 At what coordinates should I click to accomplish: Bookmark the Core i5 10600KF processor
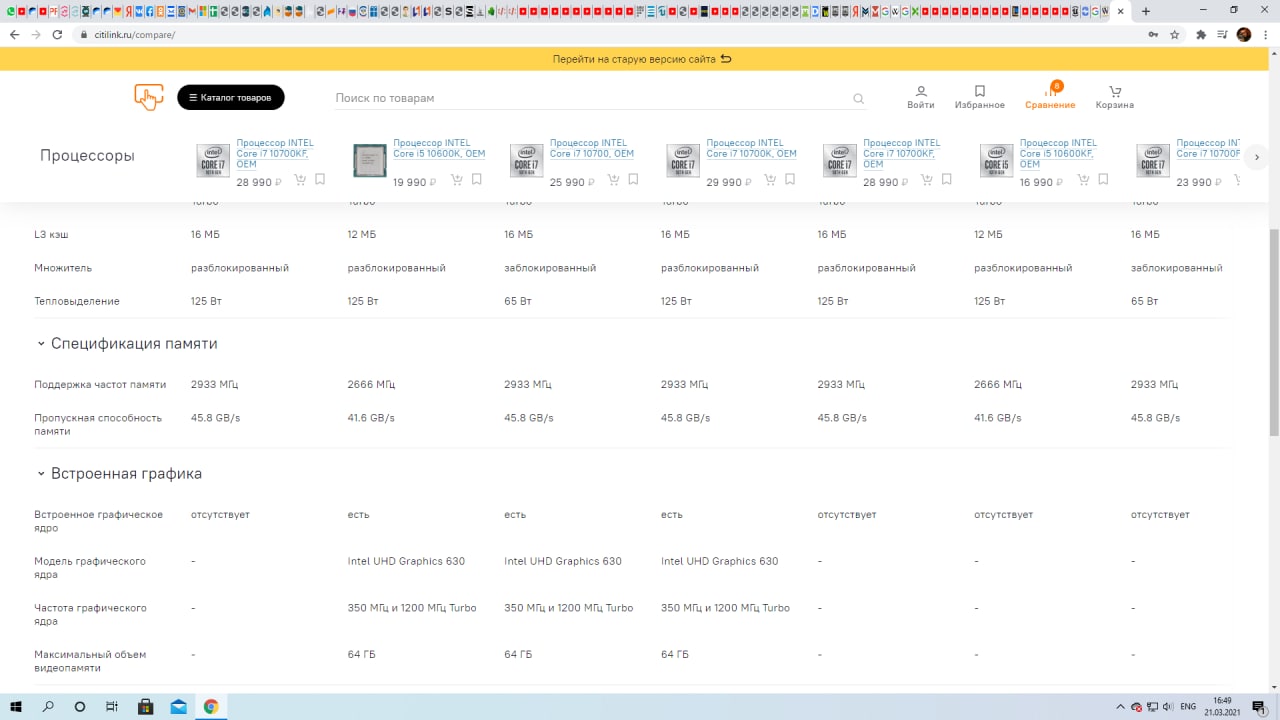[x=1104, y=180]
